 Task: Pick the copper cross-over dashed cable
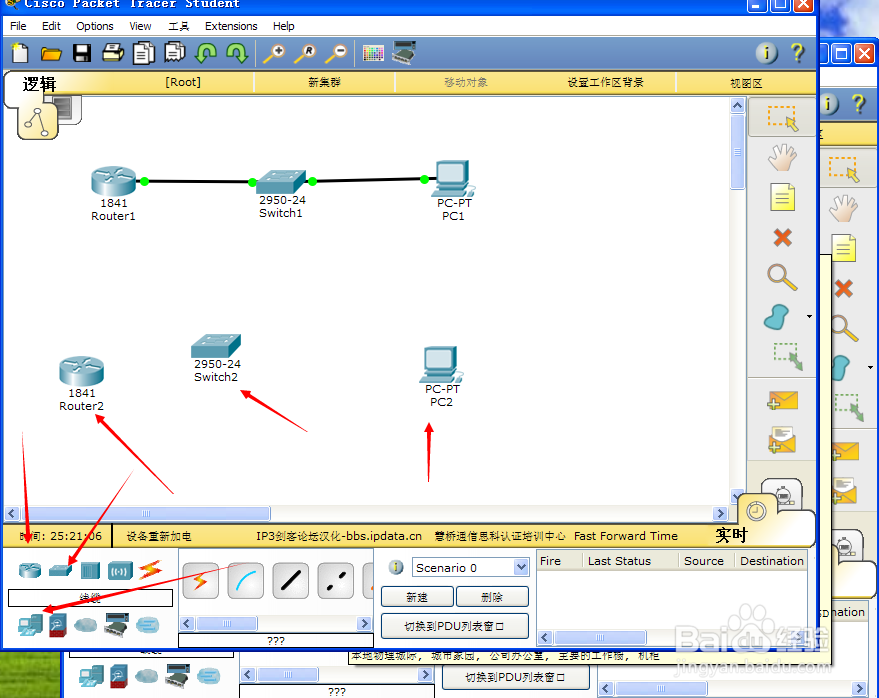click(335, 581)
